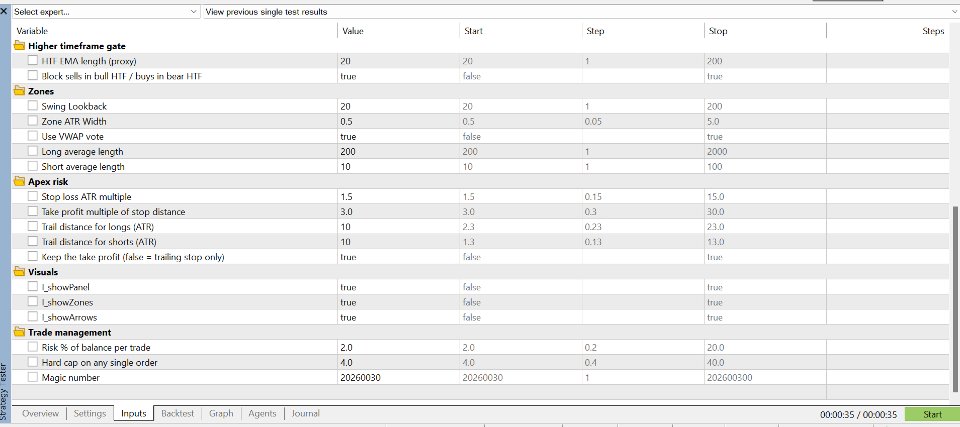Open the Settings tab

point(90,414)
